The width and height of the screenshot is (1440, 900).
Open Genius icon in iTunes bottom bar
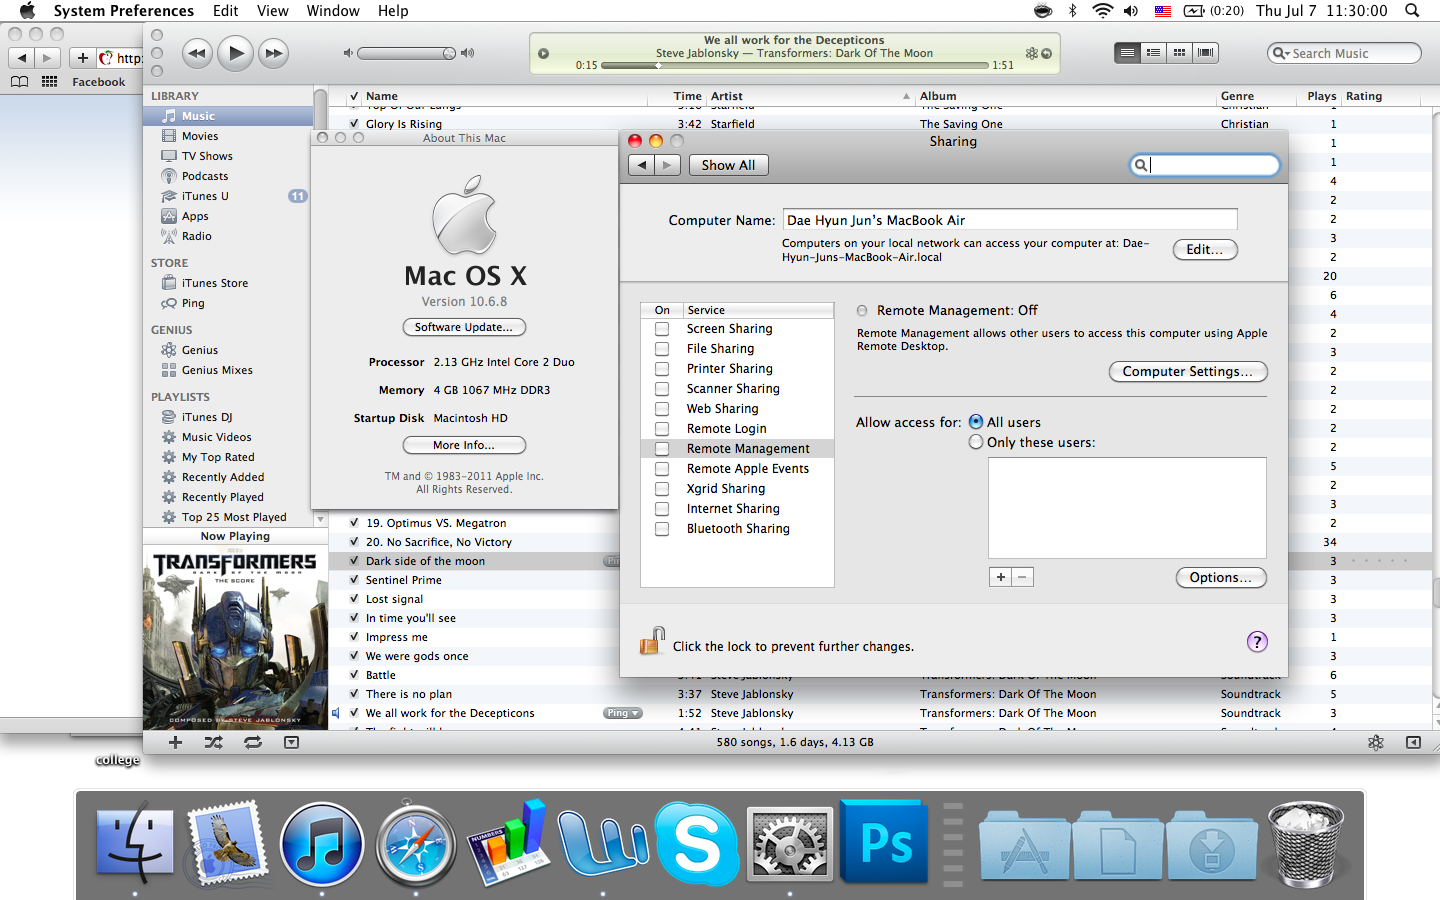(x=1376, y=742)
